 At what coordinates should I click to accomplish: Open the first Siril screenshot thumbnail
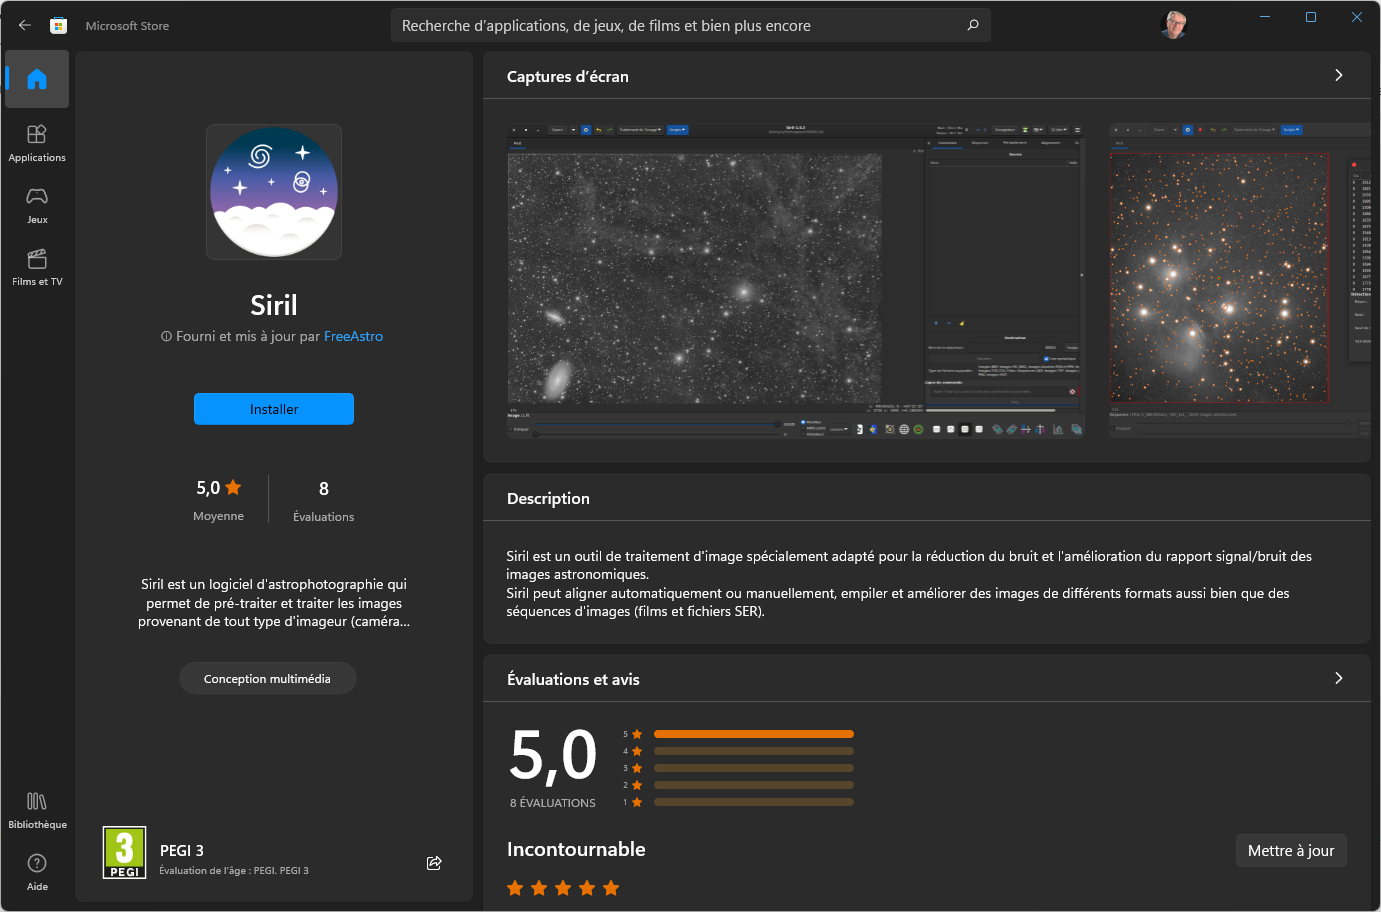796,280
